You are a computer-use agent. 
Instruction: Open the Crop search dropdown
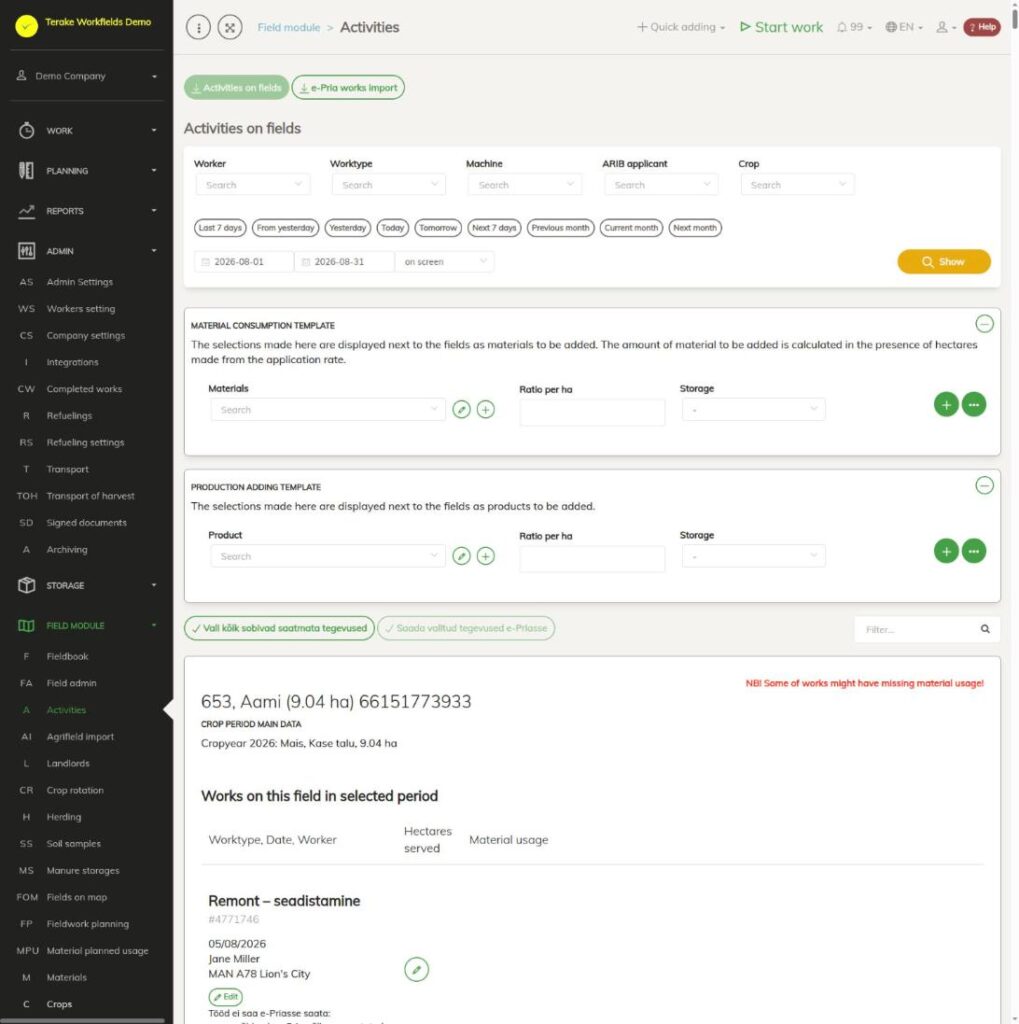tap(798, 185)
